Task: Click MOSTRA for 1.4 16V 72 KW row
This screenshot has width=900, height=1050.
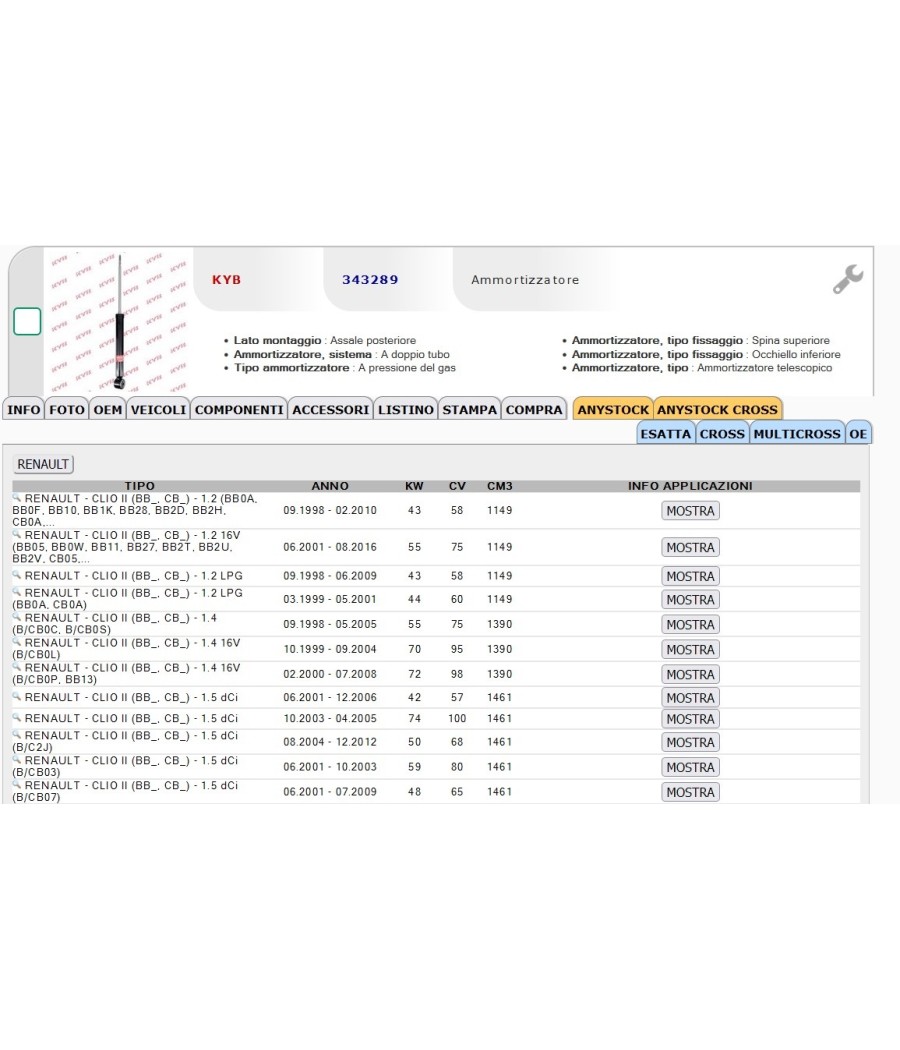Action: (690, 674)
